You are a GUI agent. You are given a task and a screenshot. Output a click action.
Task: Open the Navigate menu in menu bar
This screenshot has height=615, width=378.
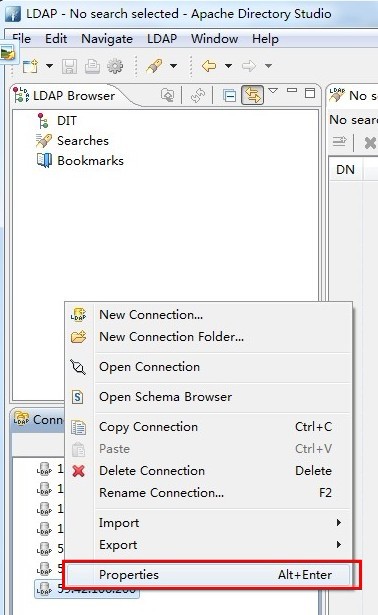point(107,39)
